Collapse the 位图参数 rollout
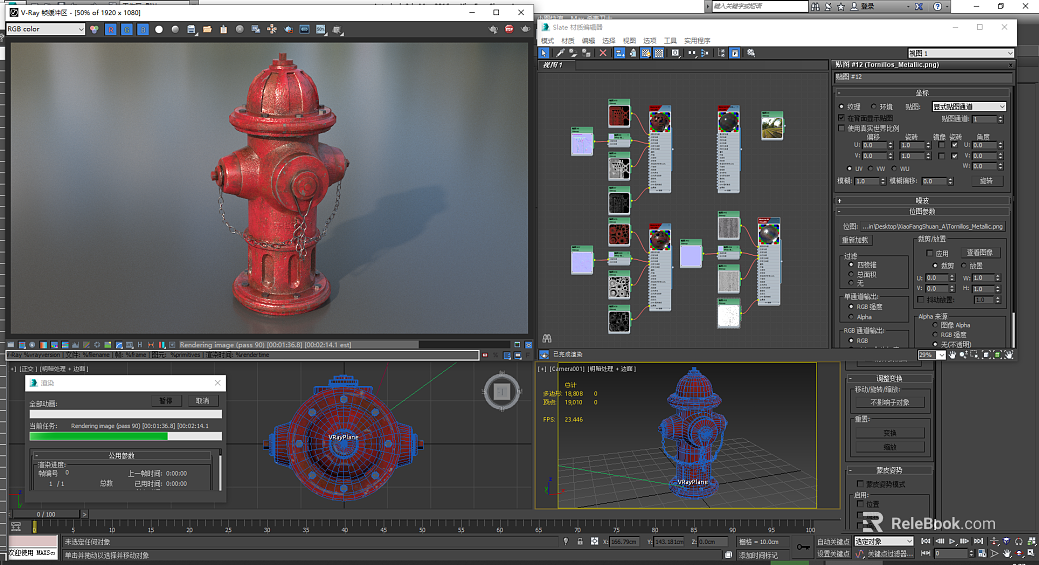The height and width of the screenshot is (565, 1039). [922, 211]
